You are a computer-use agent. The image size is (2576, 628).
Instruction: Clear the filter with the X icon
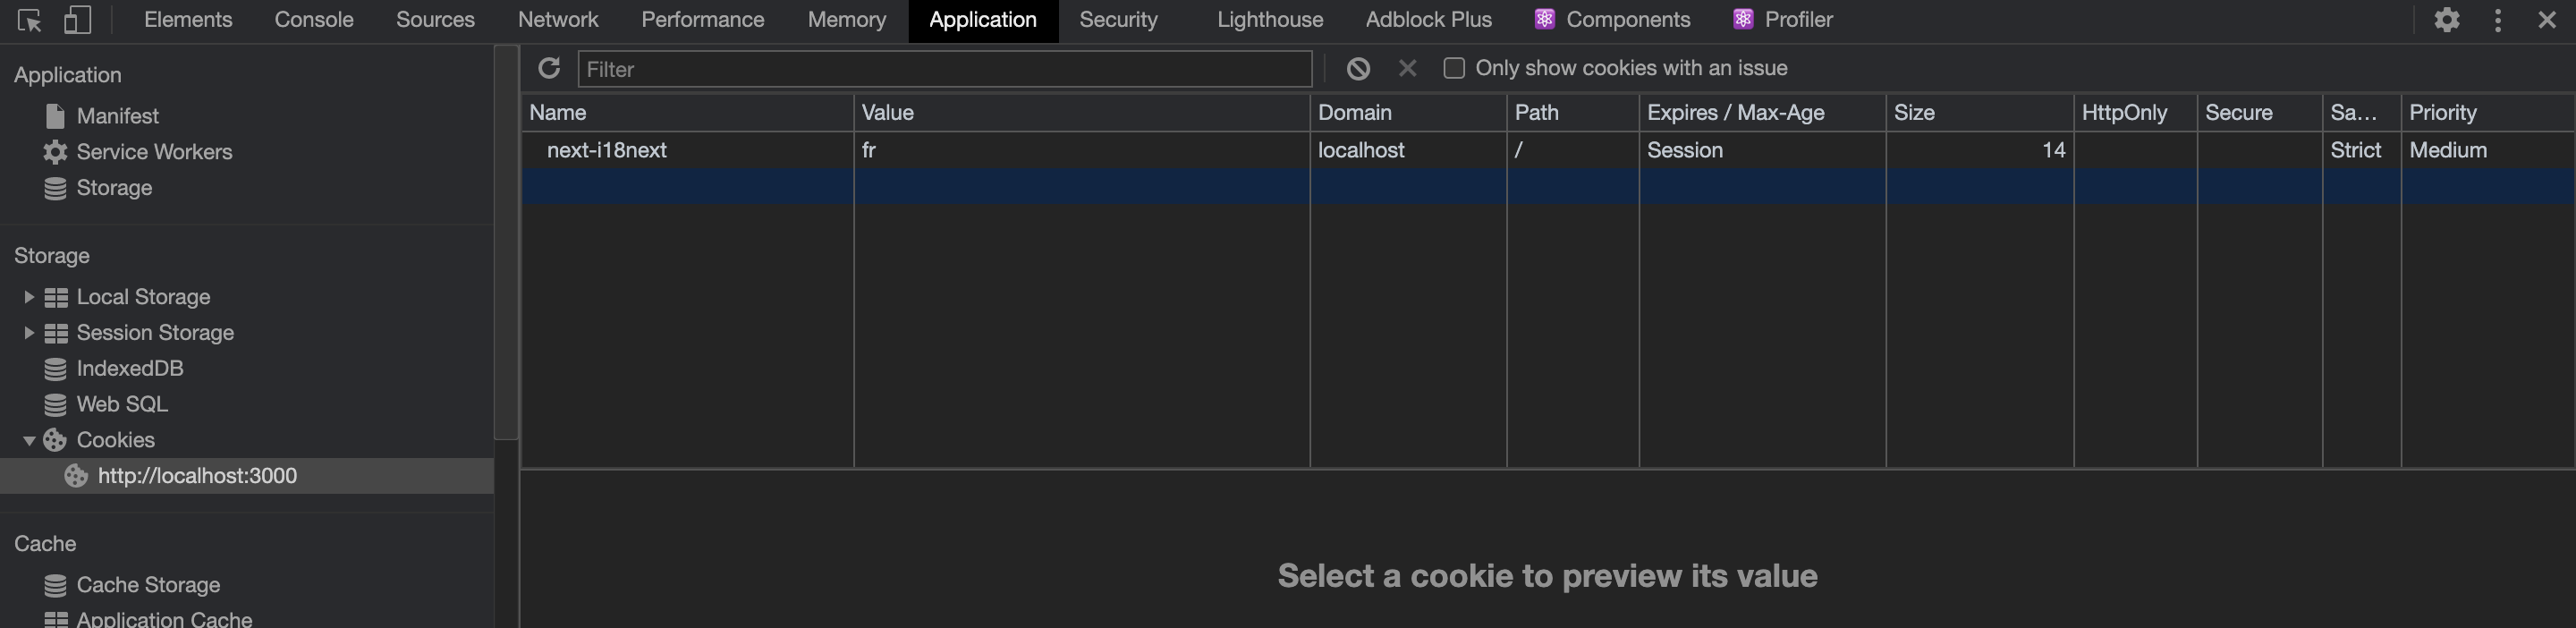click(1407, 68)
